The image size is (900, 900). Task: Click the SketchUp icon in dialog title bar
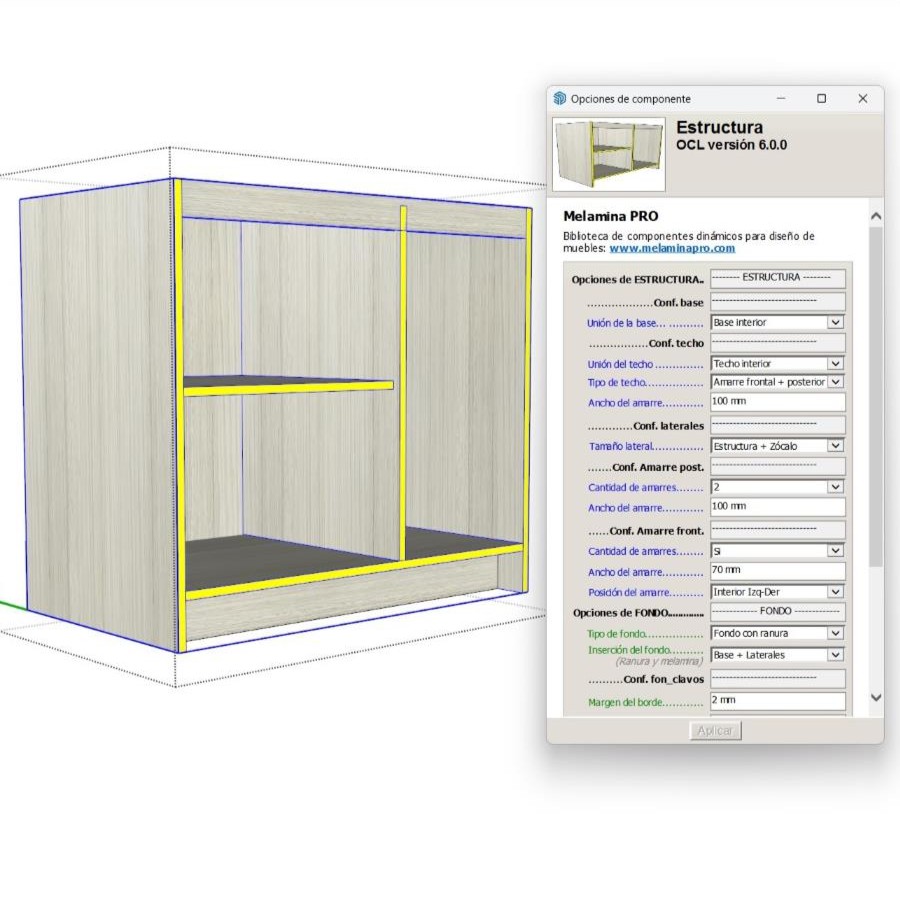[560, 99]
